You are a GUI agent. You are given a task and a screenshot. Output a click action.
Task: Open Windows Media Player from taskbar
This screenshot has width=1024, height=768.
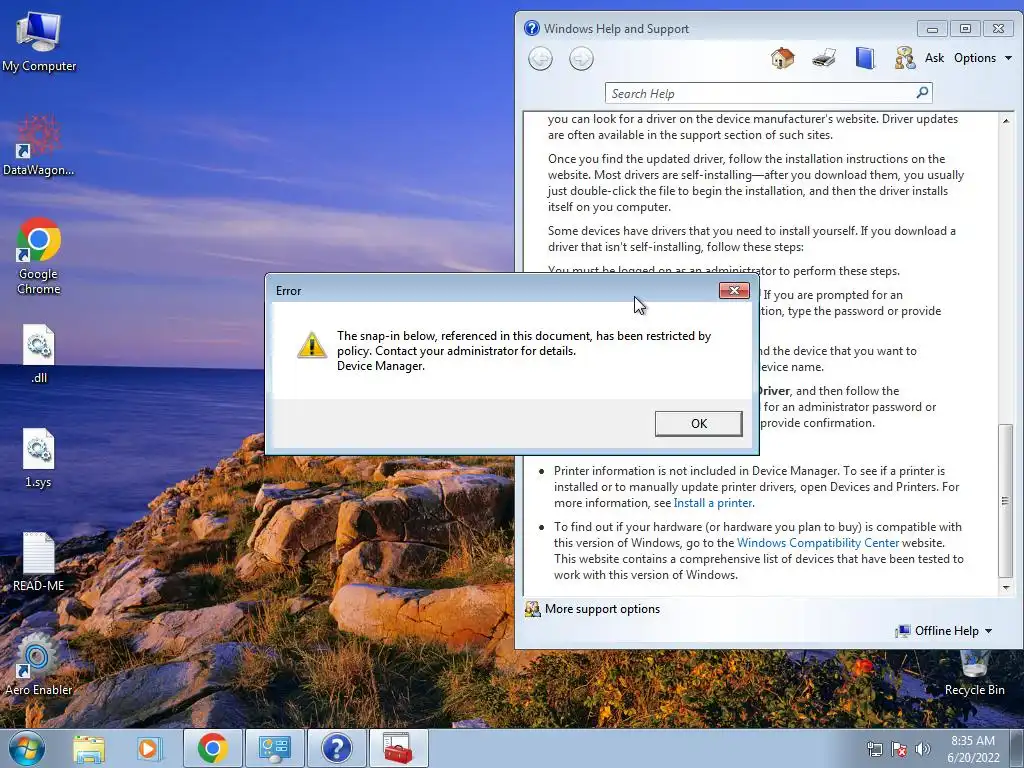149,748
